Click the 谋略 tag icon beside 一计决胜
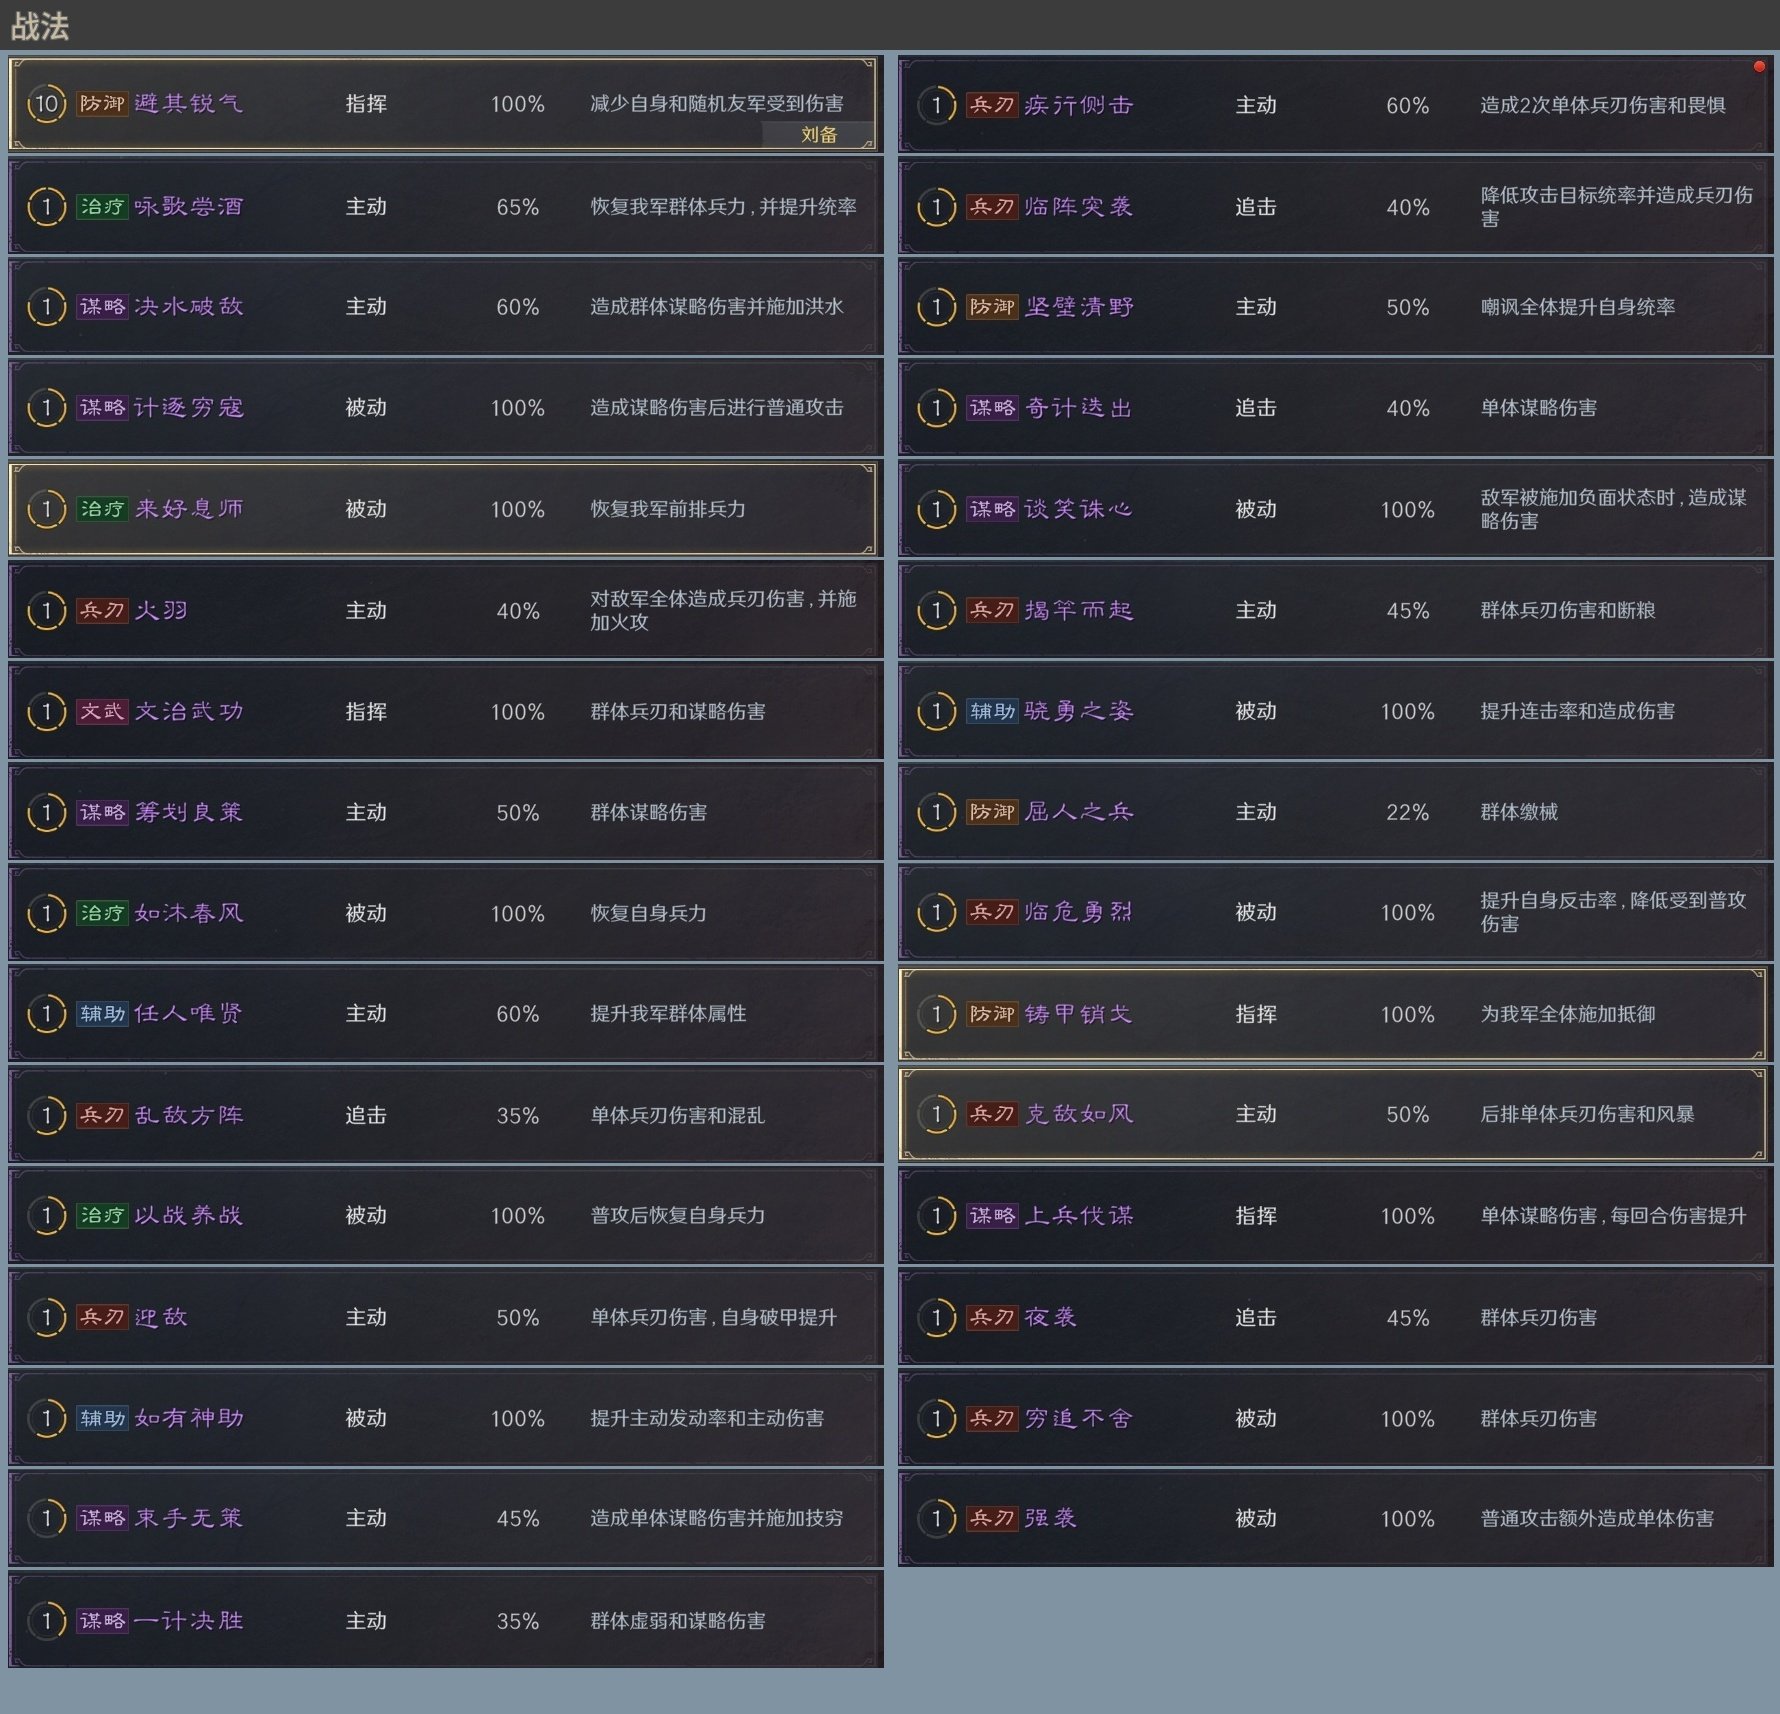The width and height of the screenshot is (1780, 1714). coord(103,1621)
